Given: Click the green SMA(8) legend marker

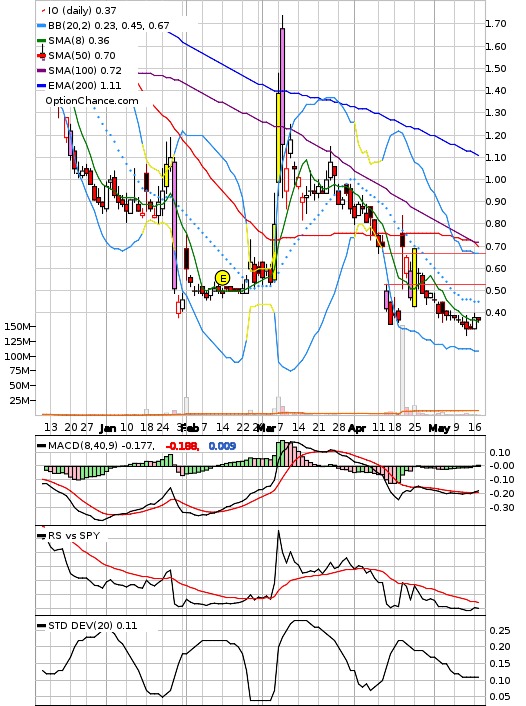Looking at the screenshot, I should [x=41, y=41].
